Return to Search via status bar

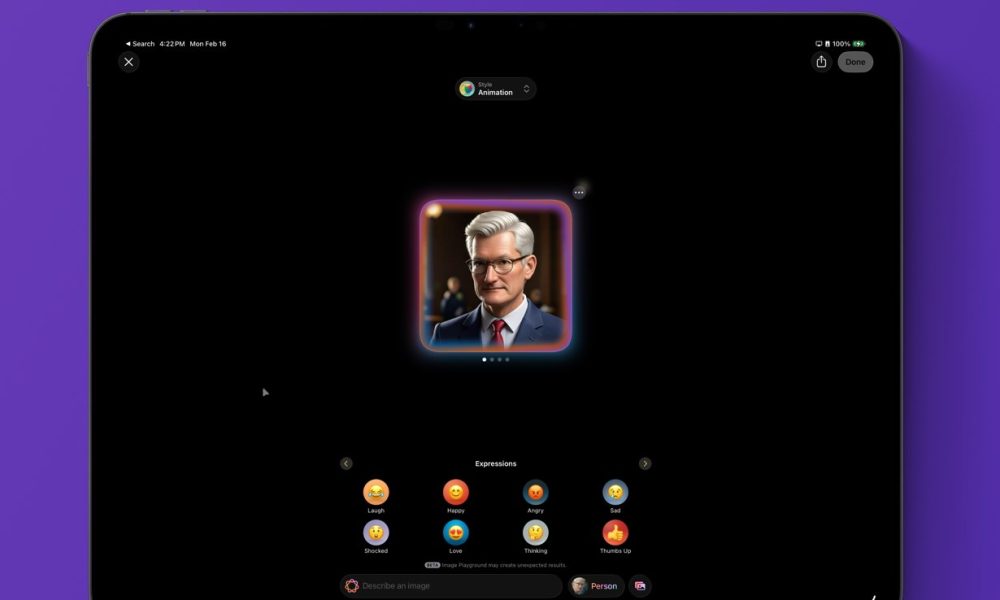[140, 44]
